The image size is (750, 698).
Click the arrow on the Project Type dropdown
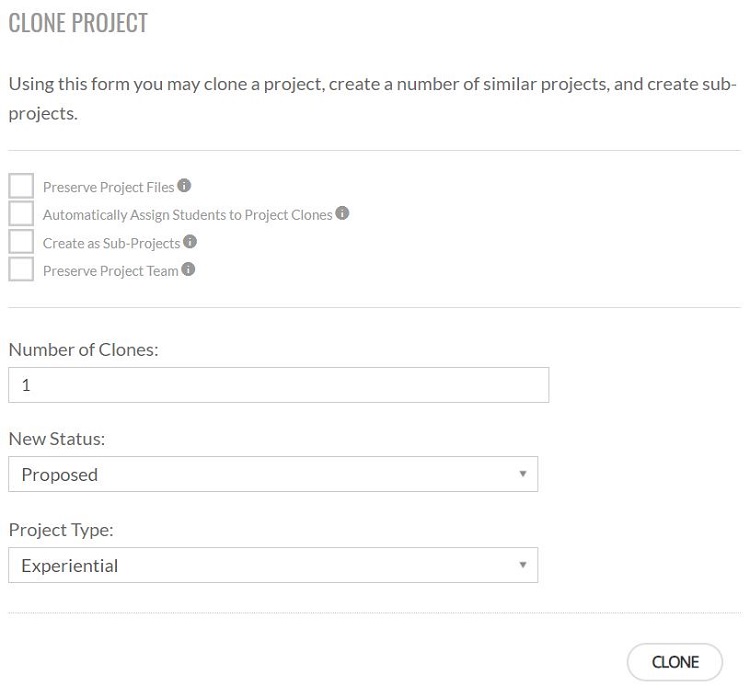[x=523, y=565]
